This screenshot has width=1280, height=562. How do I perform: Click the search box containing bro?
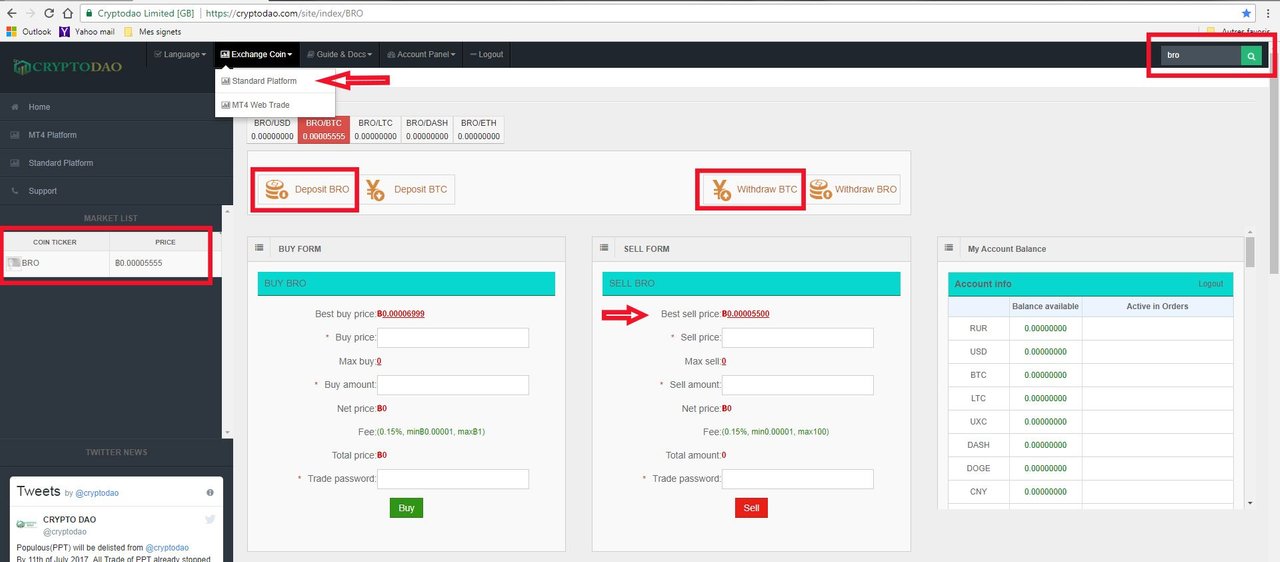click(x=1201, y=56)
